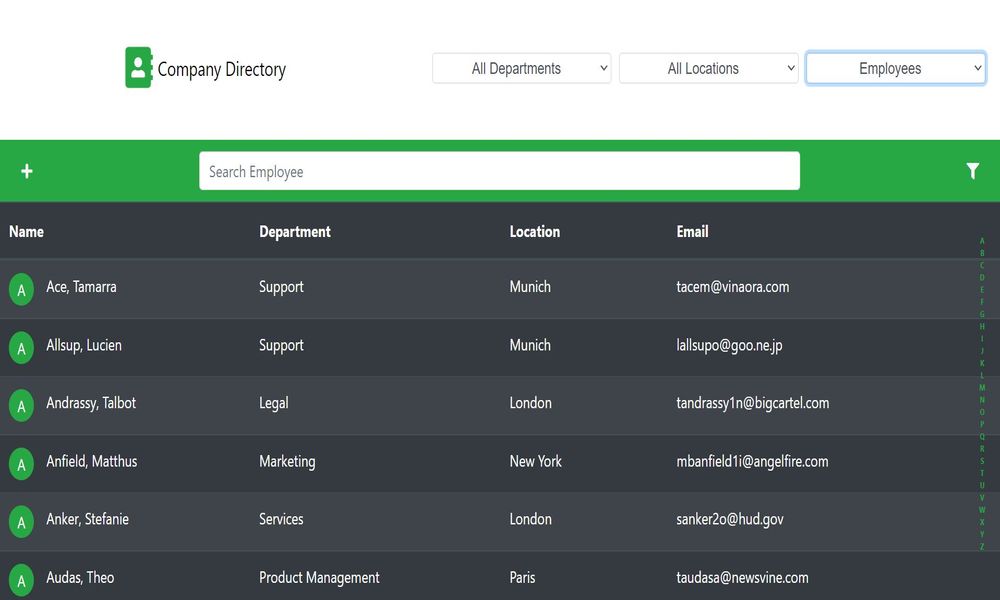Click avatar icon beside Anfield, Matthus
The width and height of the screenshot is (1000, 600).
coord(21,464)
